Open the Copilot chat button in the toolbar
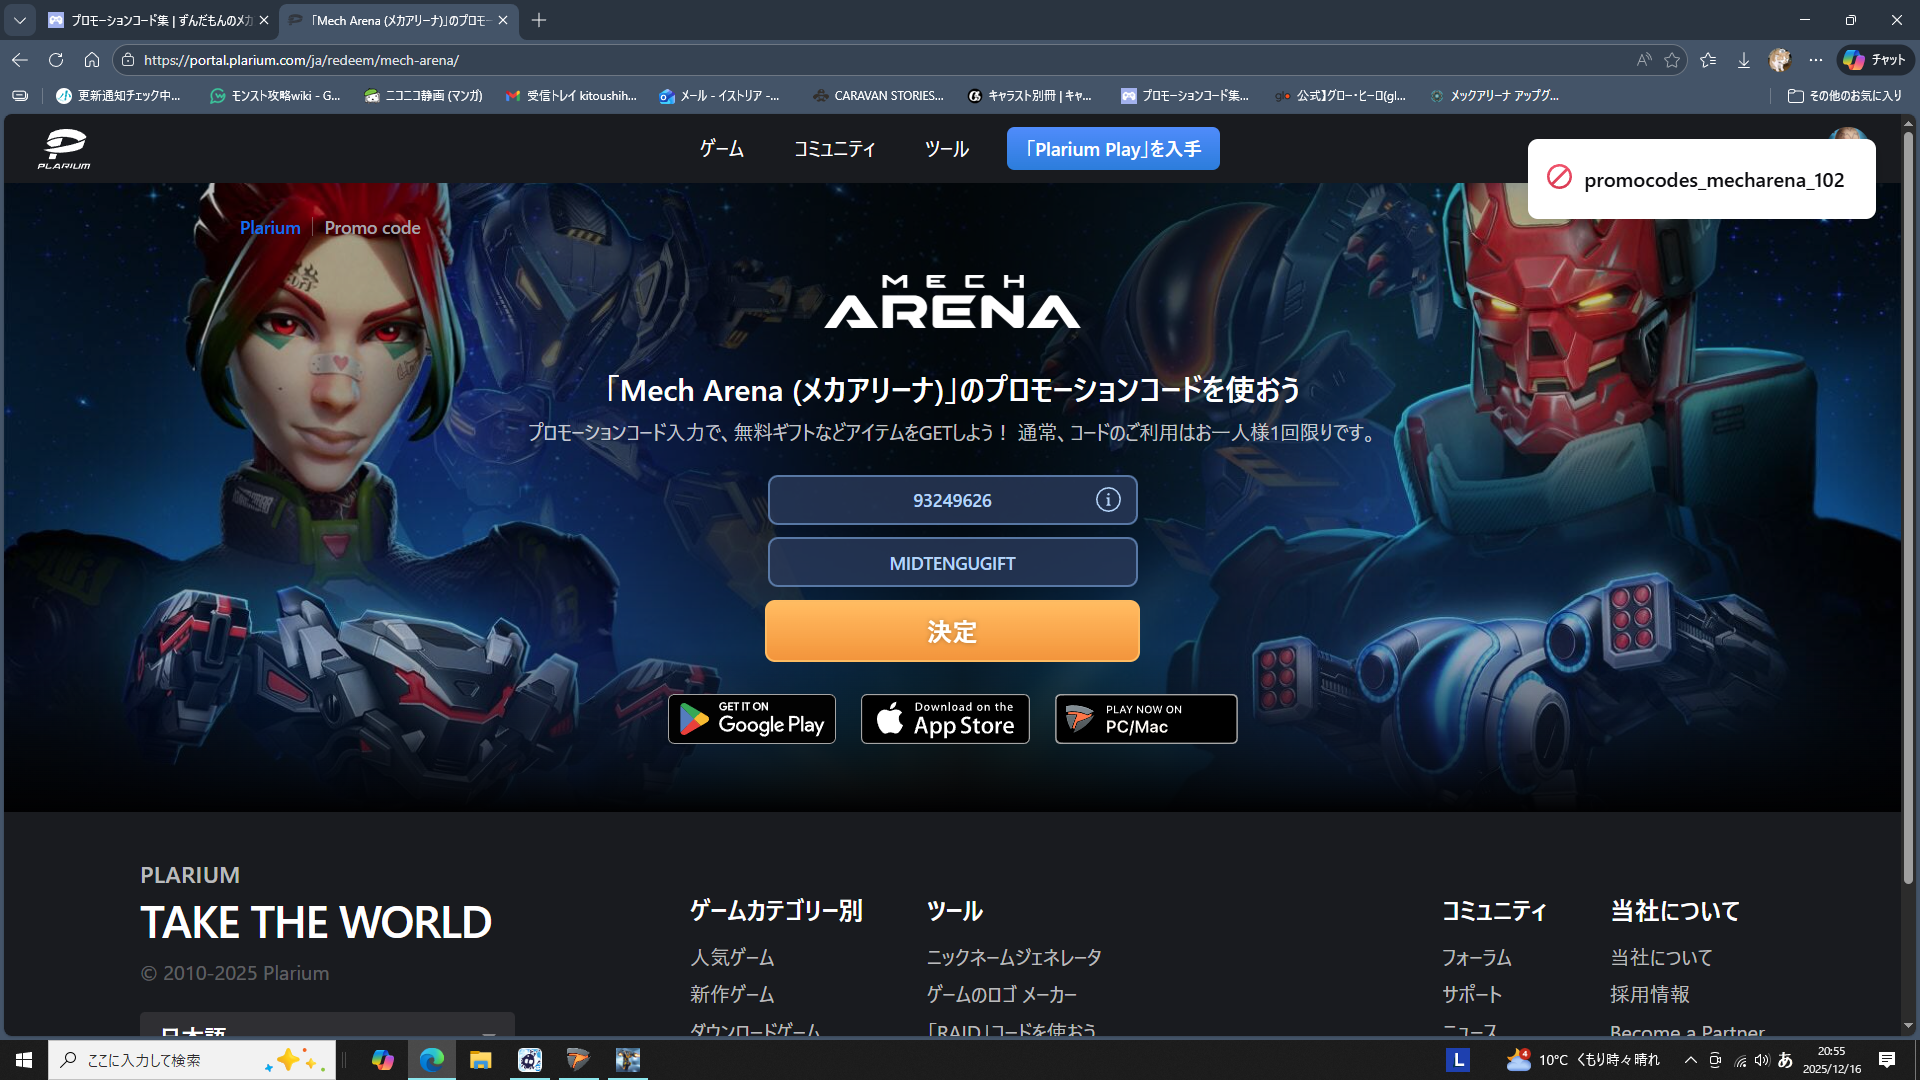 pos(1875,60)
